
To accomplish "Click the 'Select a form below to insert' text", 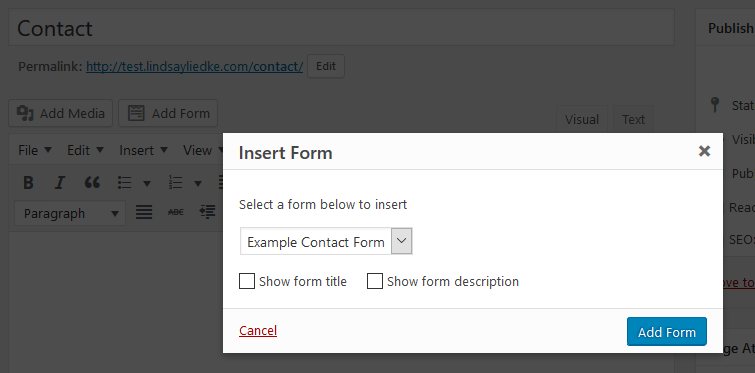I will coord(323,205).
